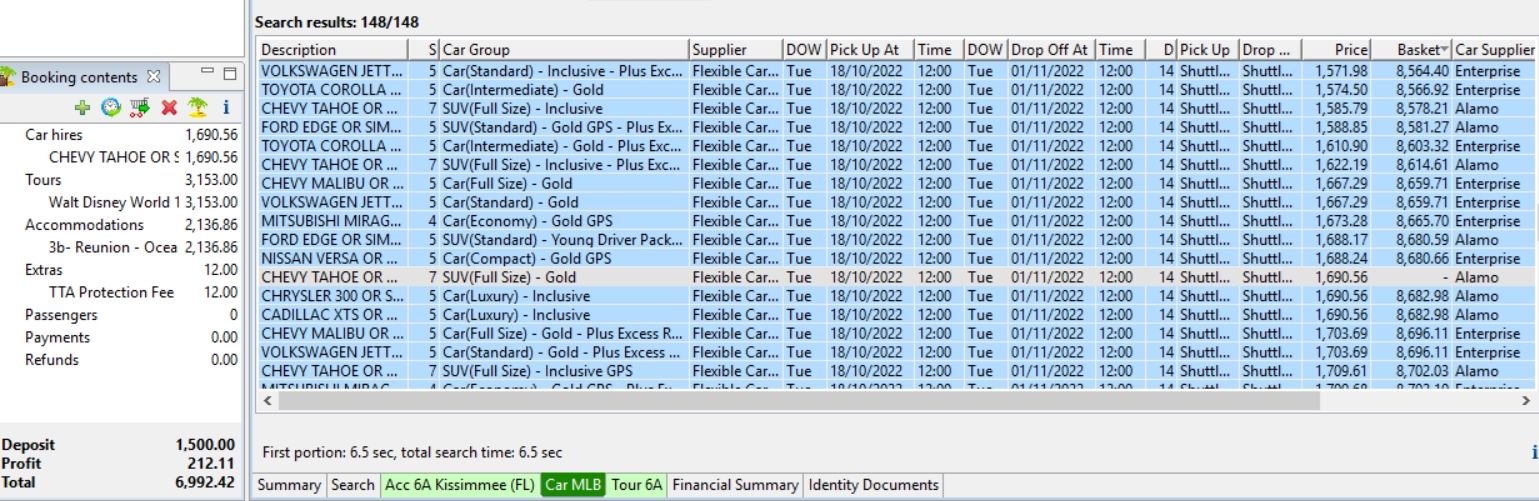Sort by the Car Supplier column header
This screenshot has width=1539, height=501.
pyautogui.click(x=1494, y=49)
